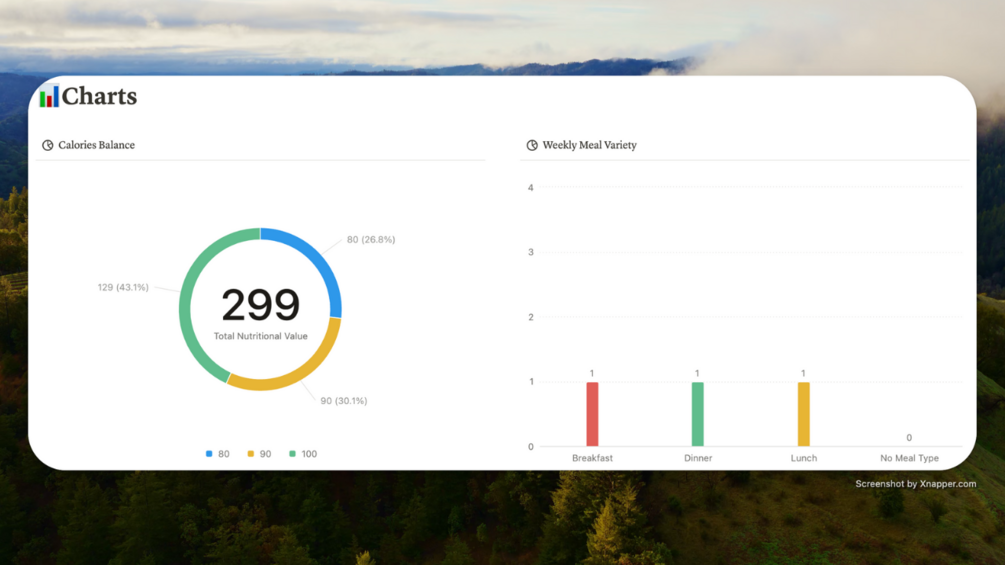1005x565 pixels.
Task: Toggle the 80 legend label
Action: 224,454
